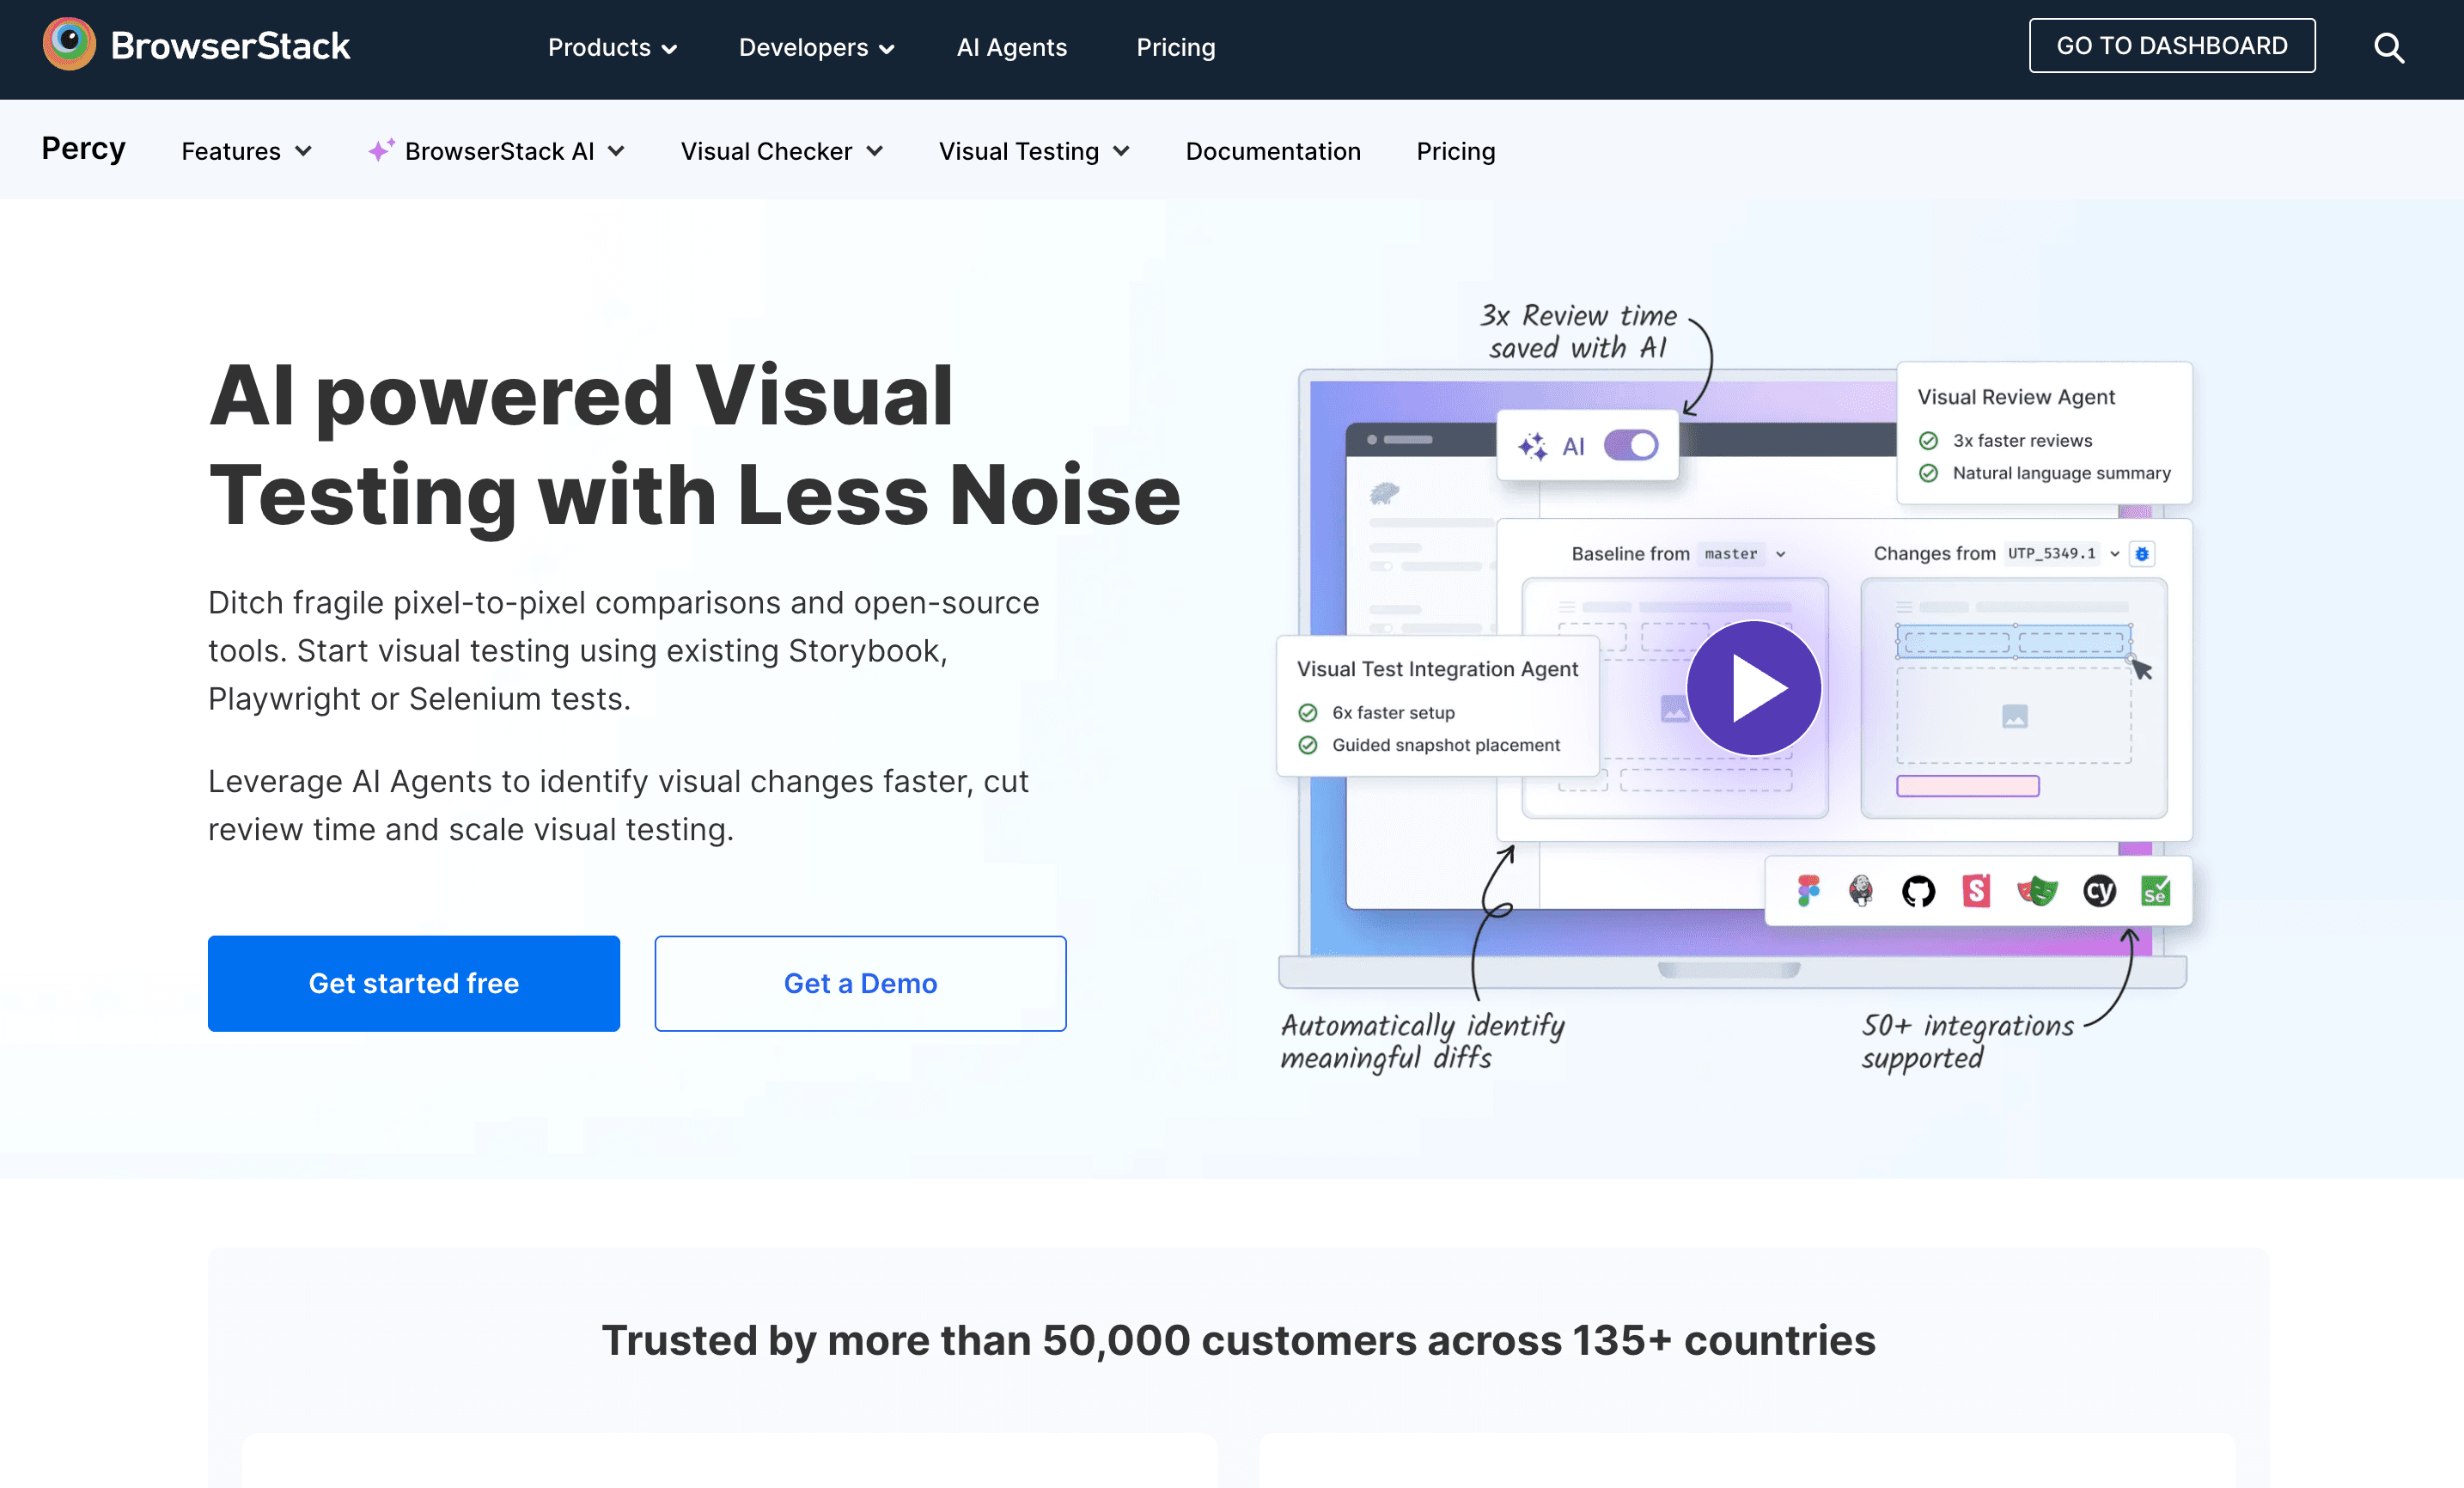Open the Features dropdown
This screenshot has height=1488, width=2464.
pyautogui.click(x=247, y=151)
